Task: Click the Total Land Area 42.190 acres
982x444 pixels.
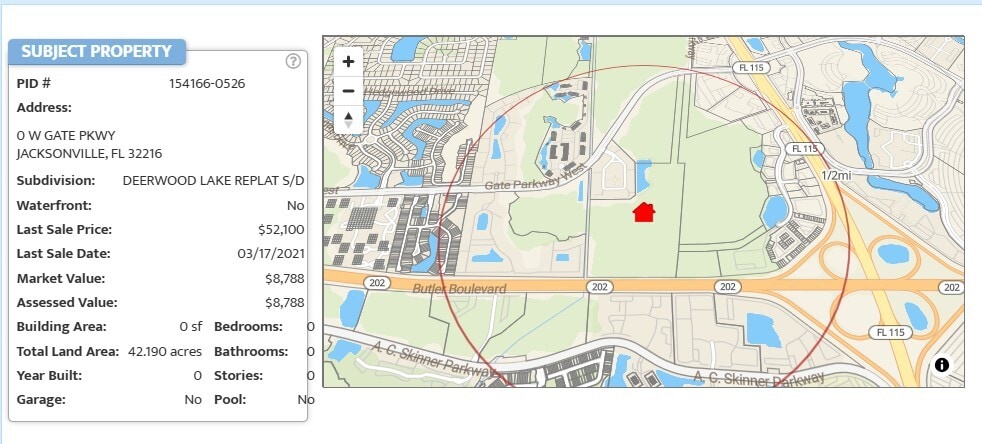Action: (x=163, y=351)
